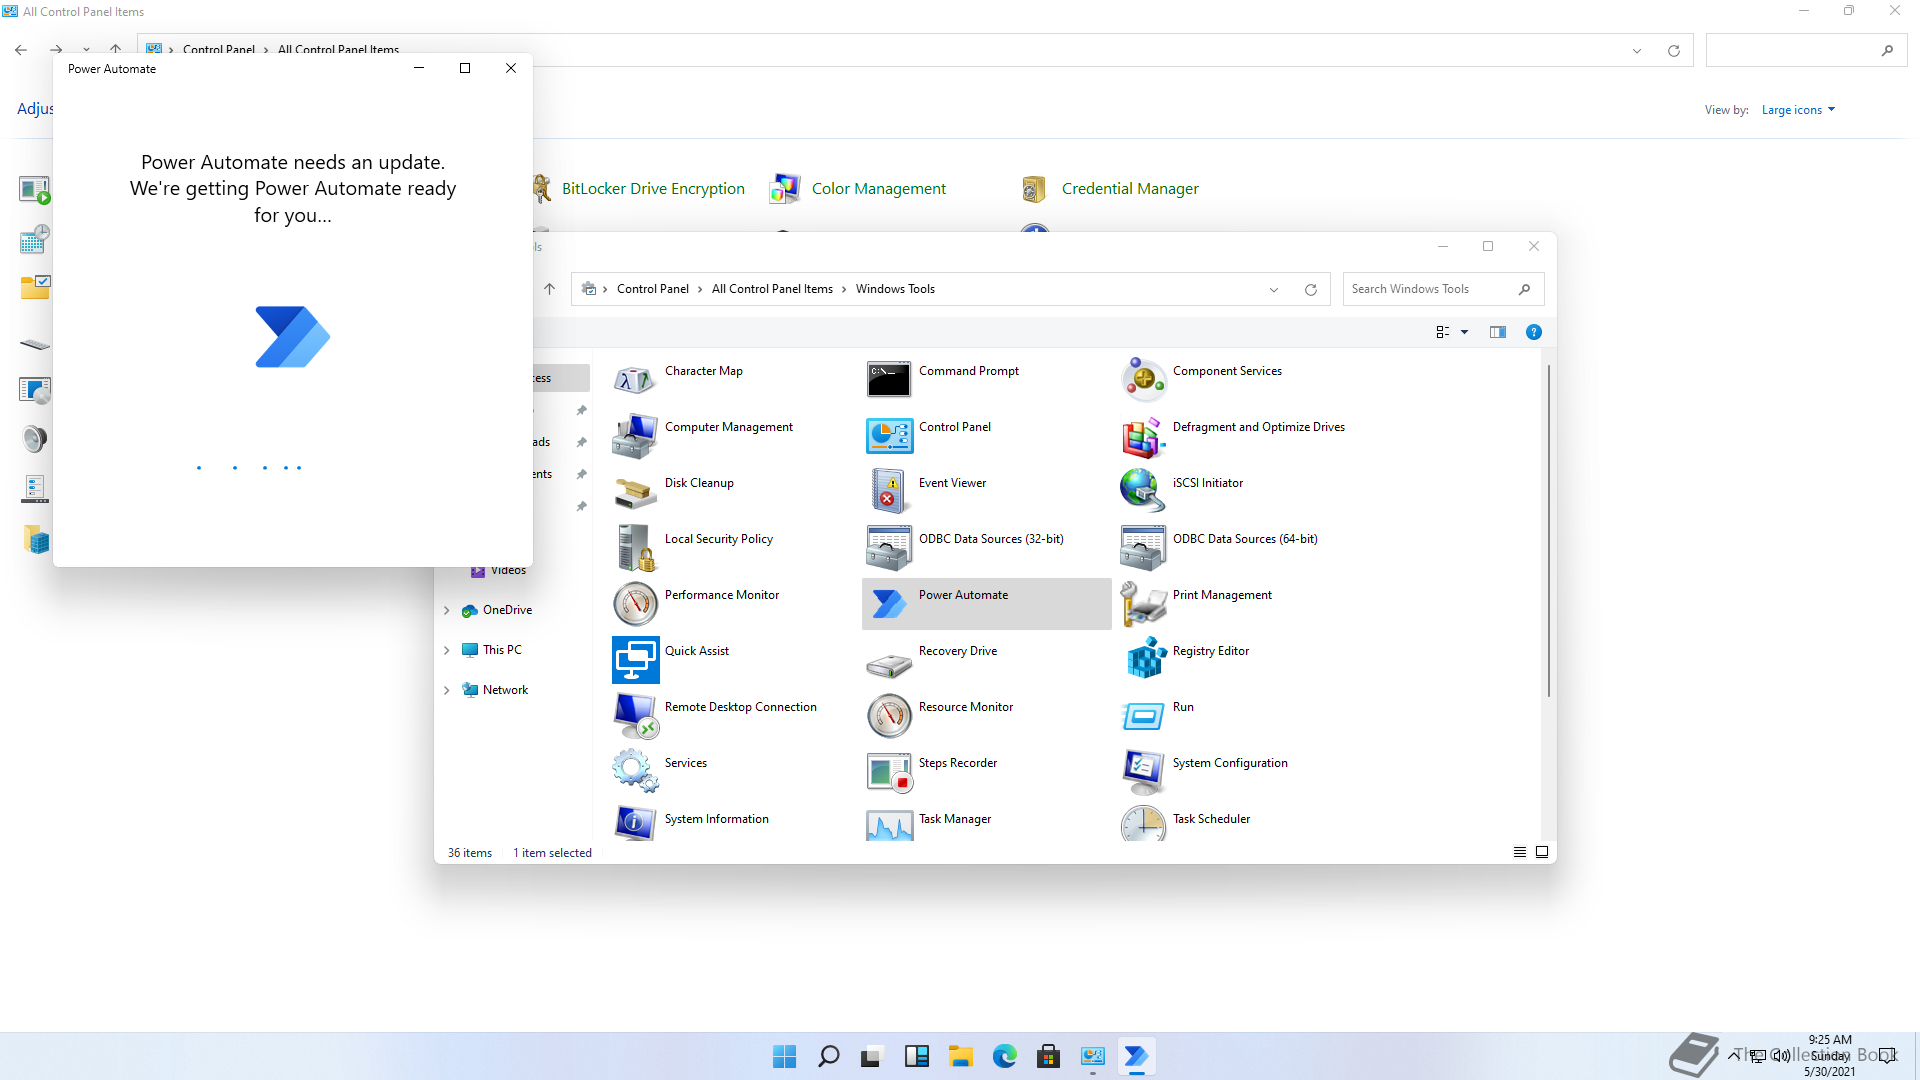The image size is (1920, 1080).
Task: Open Microsoft Store from taskbar
Action: point(1049,1056)
